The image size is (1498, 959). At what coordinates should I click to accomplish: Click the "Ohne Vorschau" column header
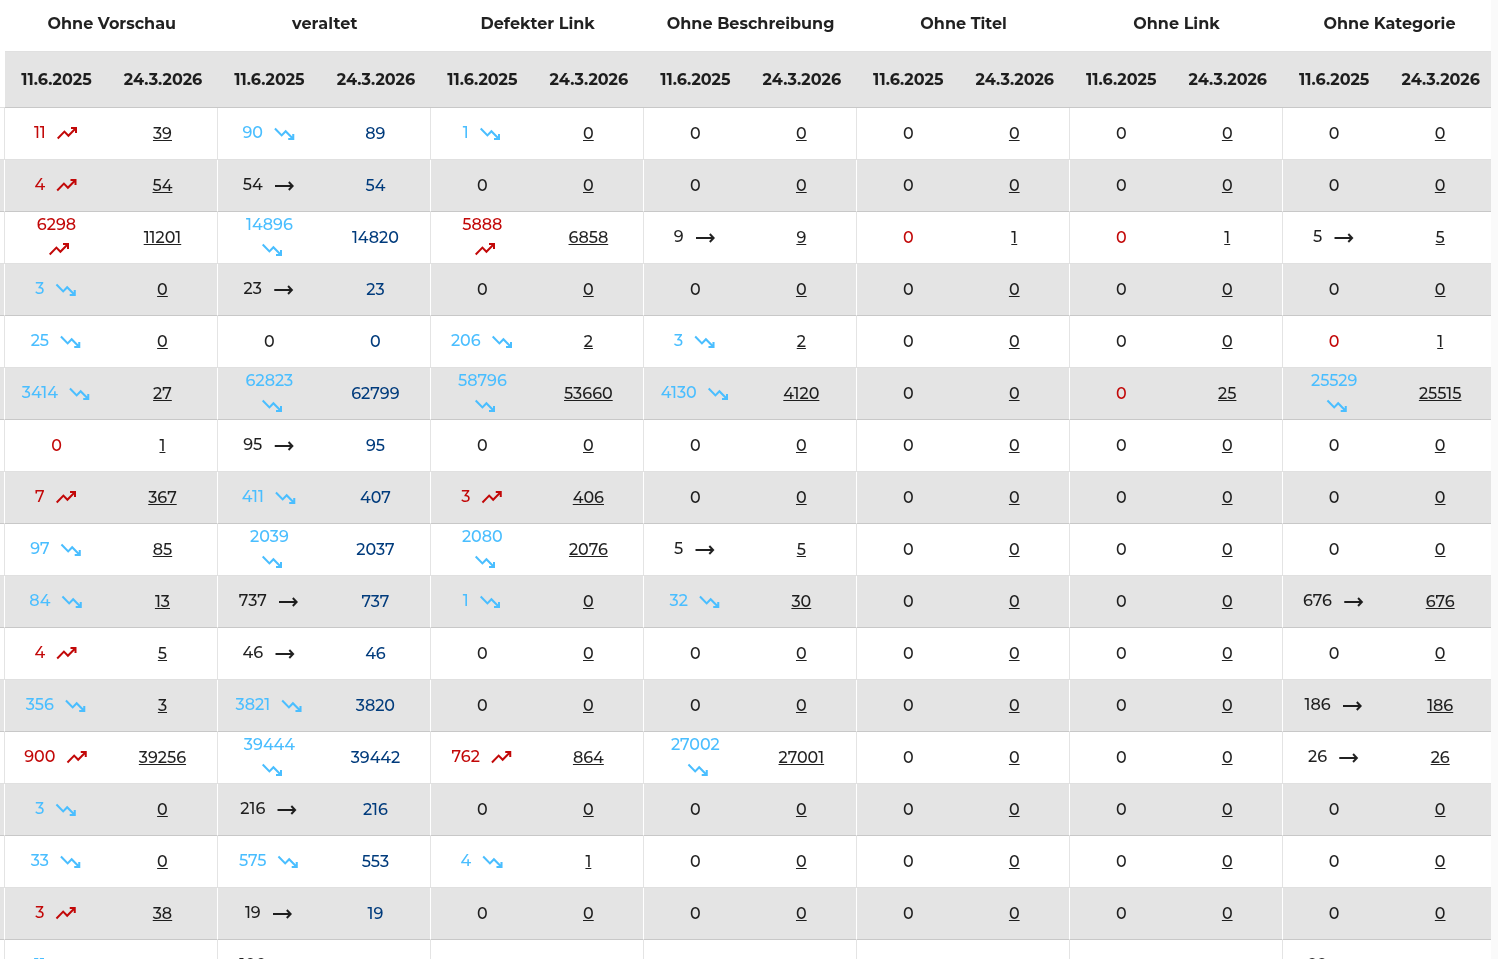coord(111,23)
